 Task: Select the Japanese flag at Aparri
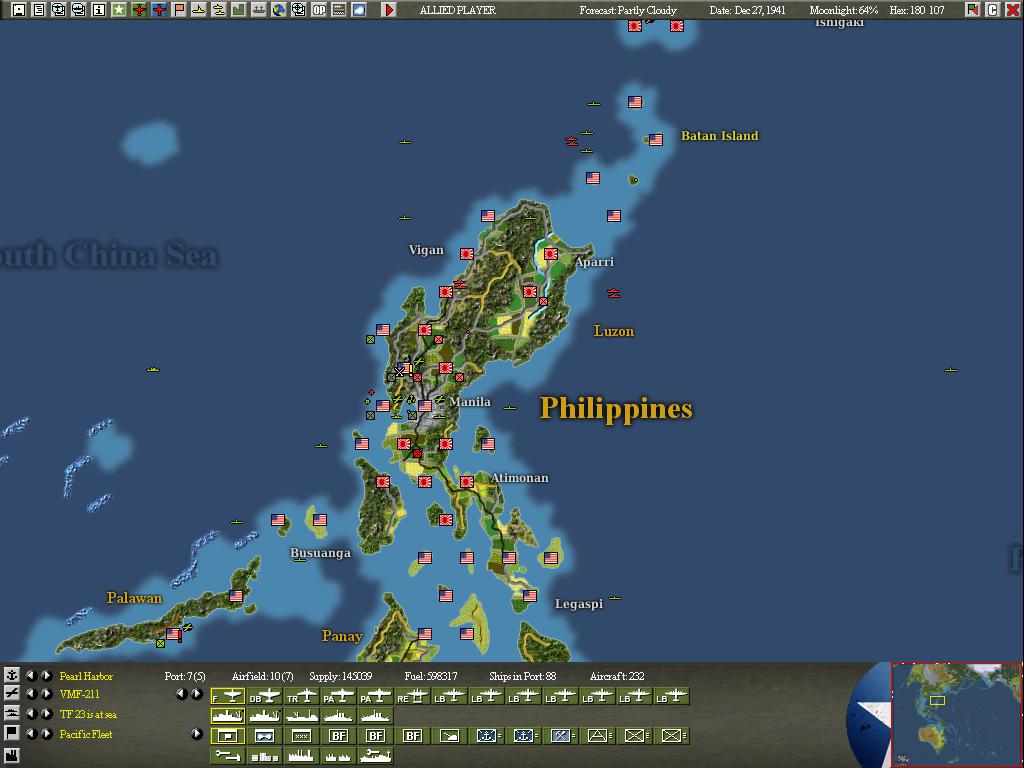point(551,253)
